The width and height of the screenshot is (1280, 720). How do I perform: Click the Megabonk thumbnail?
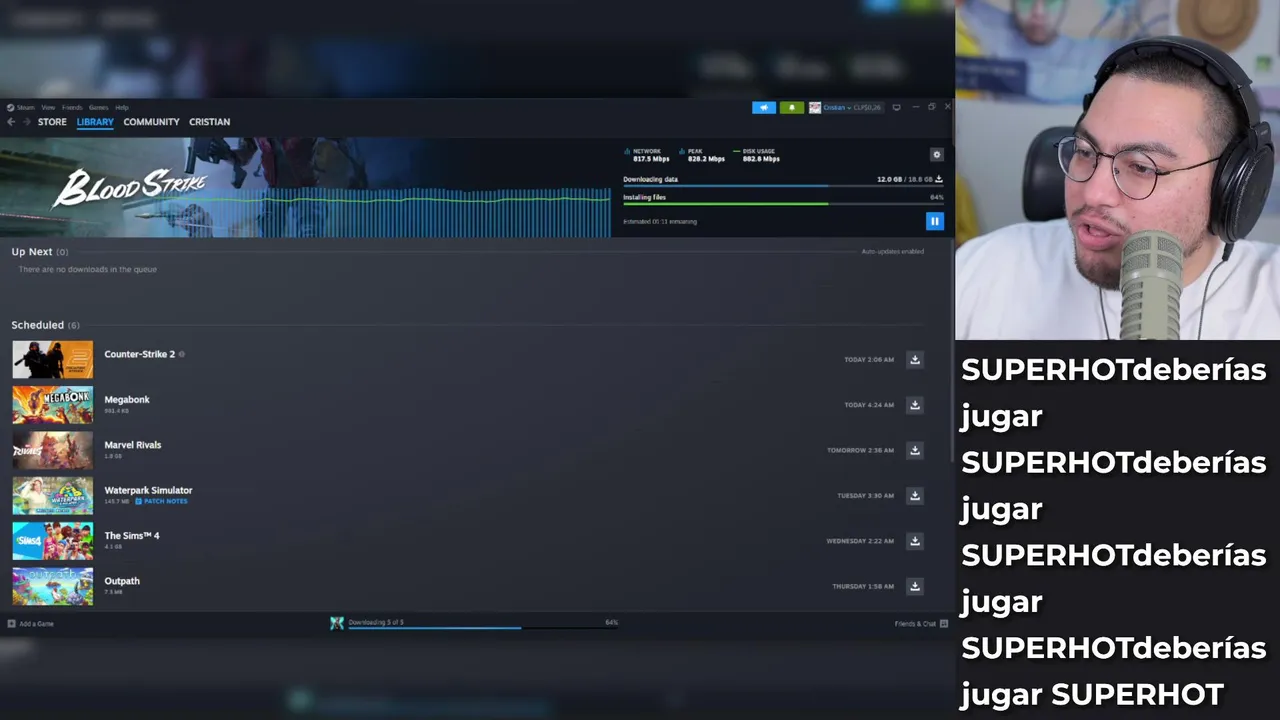52,405
